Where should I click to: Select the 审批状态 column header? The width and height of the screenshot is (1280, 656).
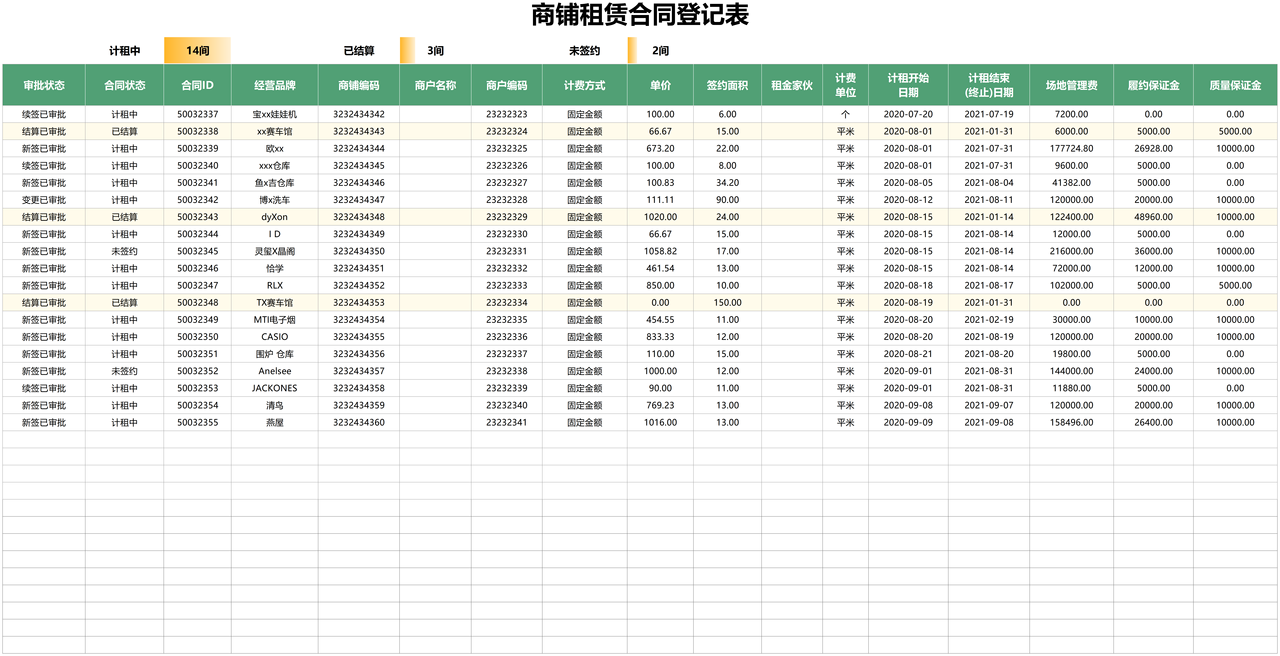coord(44,84)
